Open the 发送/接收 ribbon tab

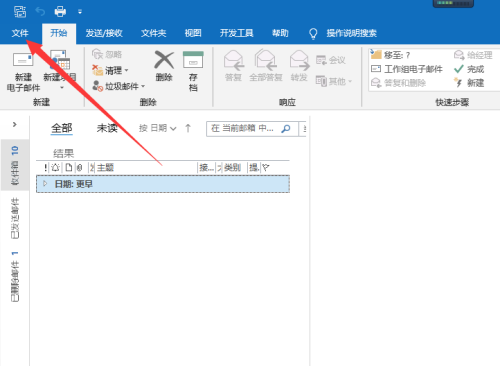point(104,33)
